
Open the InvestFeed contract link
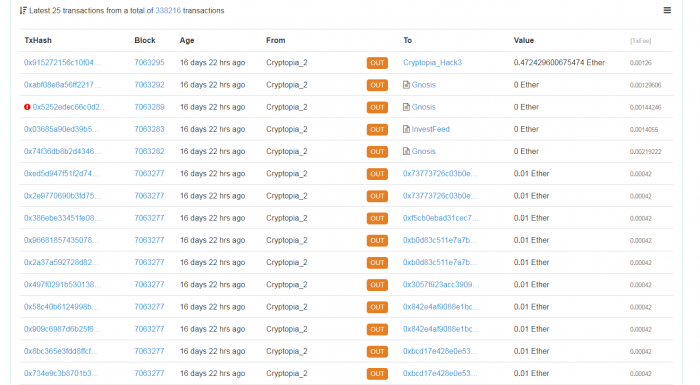(x=430, y=129)
